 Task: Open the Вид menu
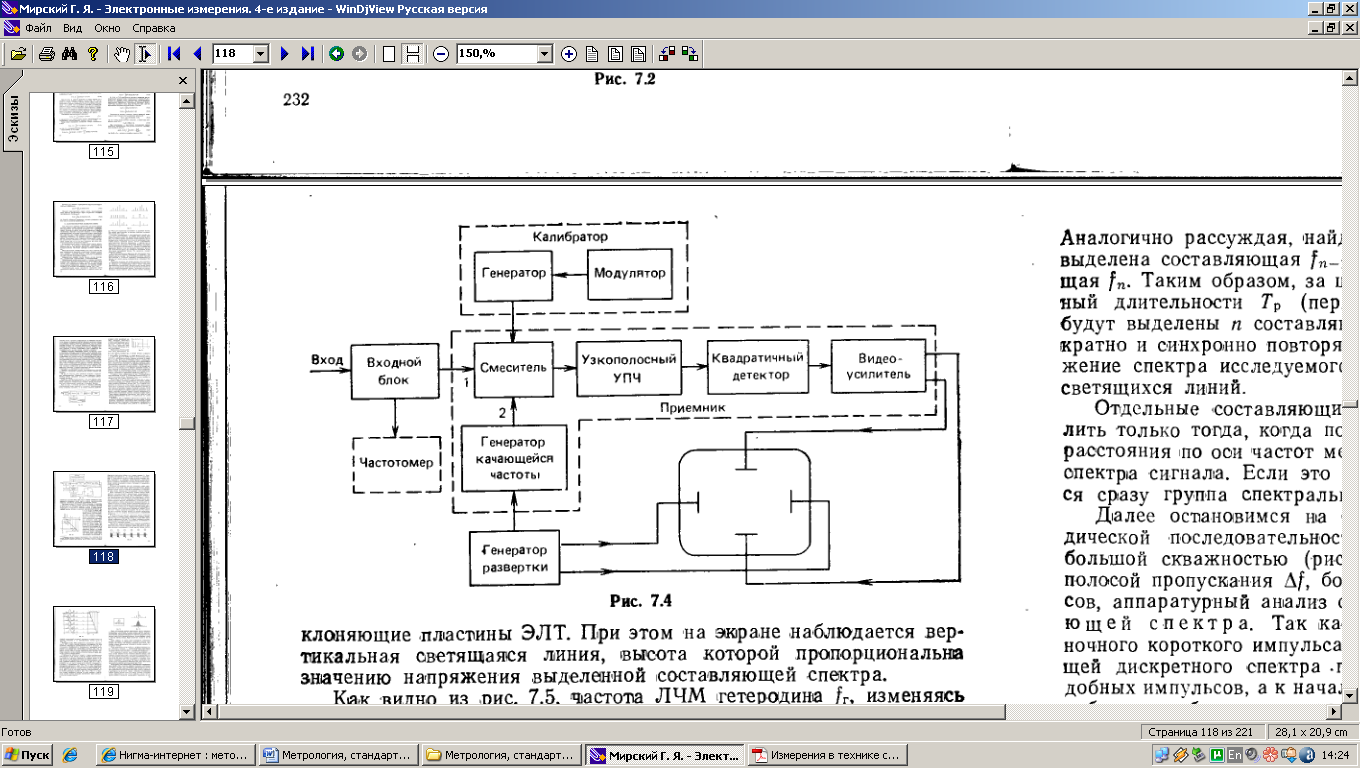click(72, 28)
